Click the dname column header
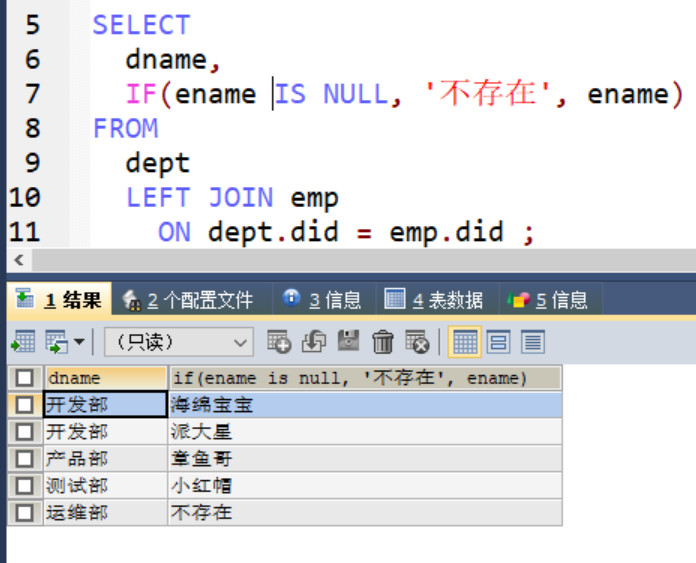The width and height of the screenshot is (696, 563). coord(106,378)
